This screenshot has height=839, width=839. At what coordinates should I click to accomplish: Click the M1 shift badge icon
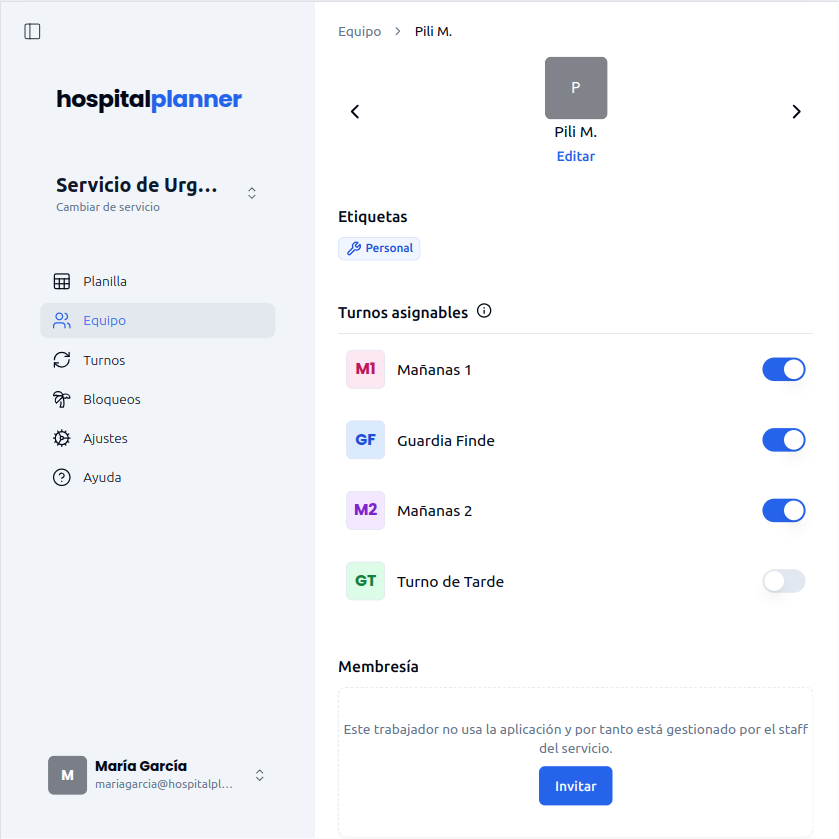tap(365, 370)
